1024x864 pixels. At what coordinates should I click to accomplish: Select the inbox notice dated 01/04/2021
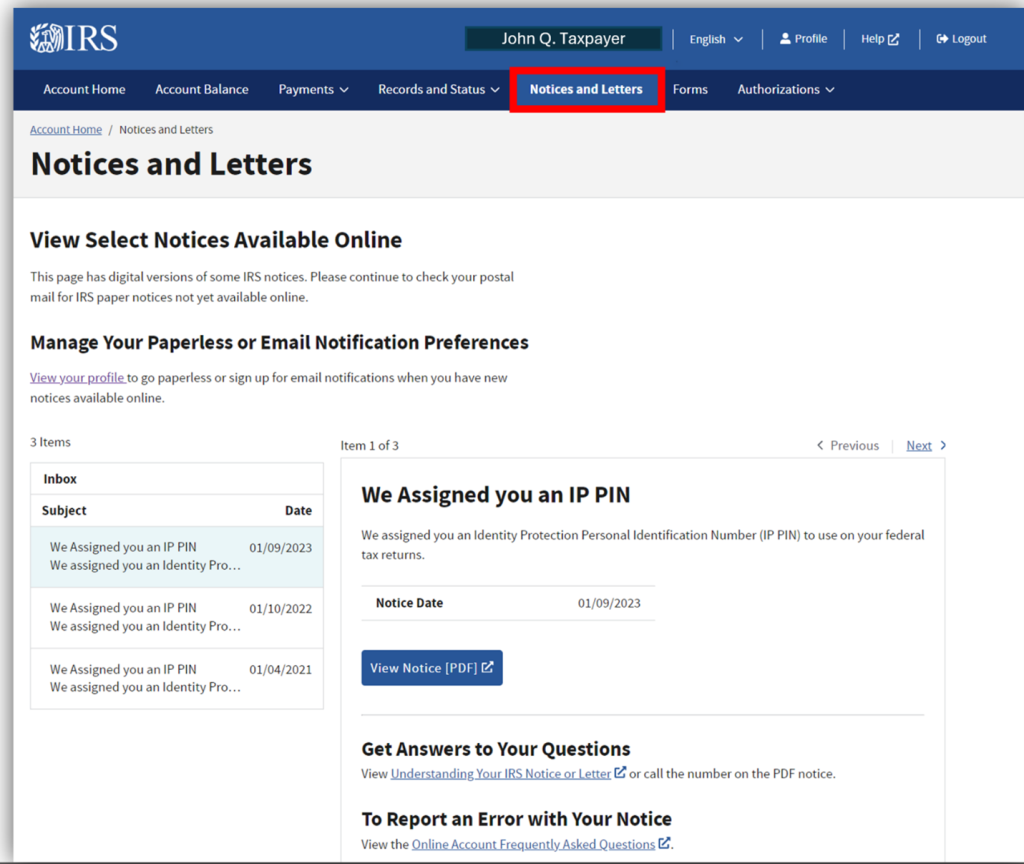pos(177,678)
